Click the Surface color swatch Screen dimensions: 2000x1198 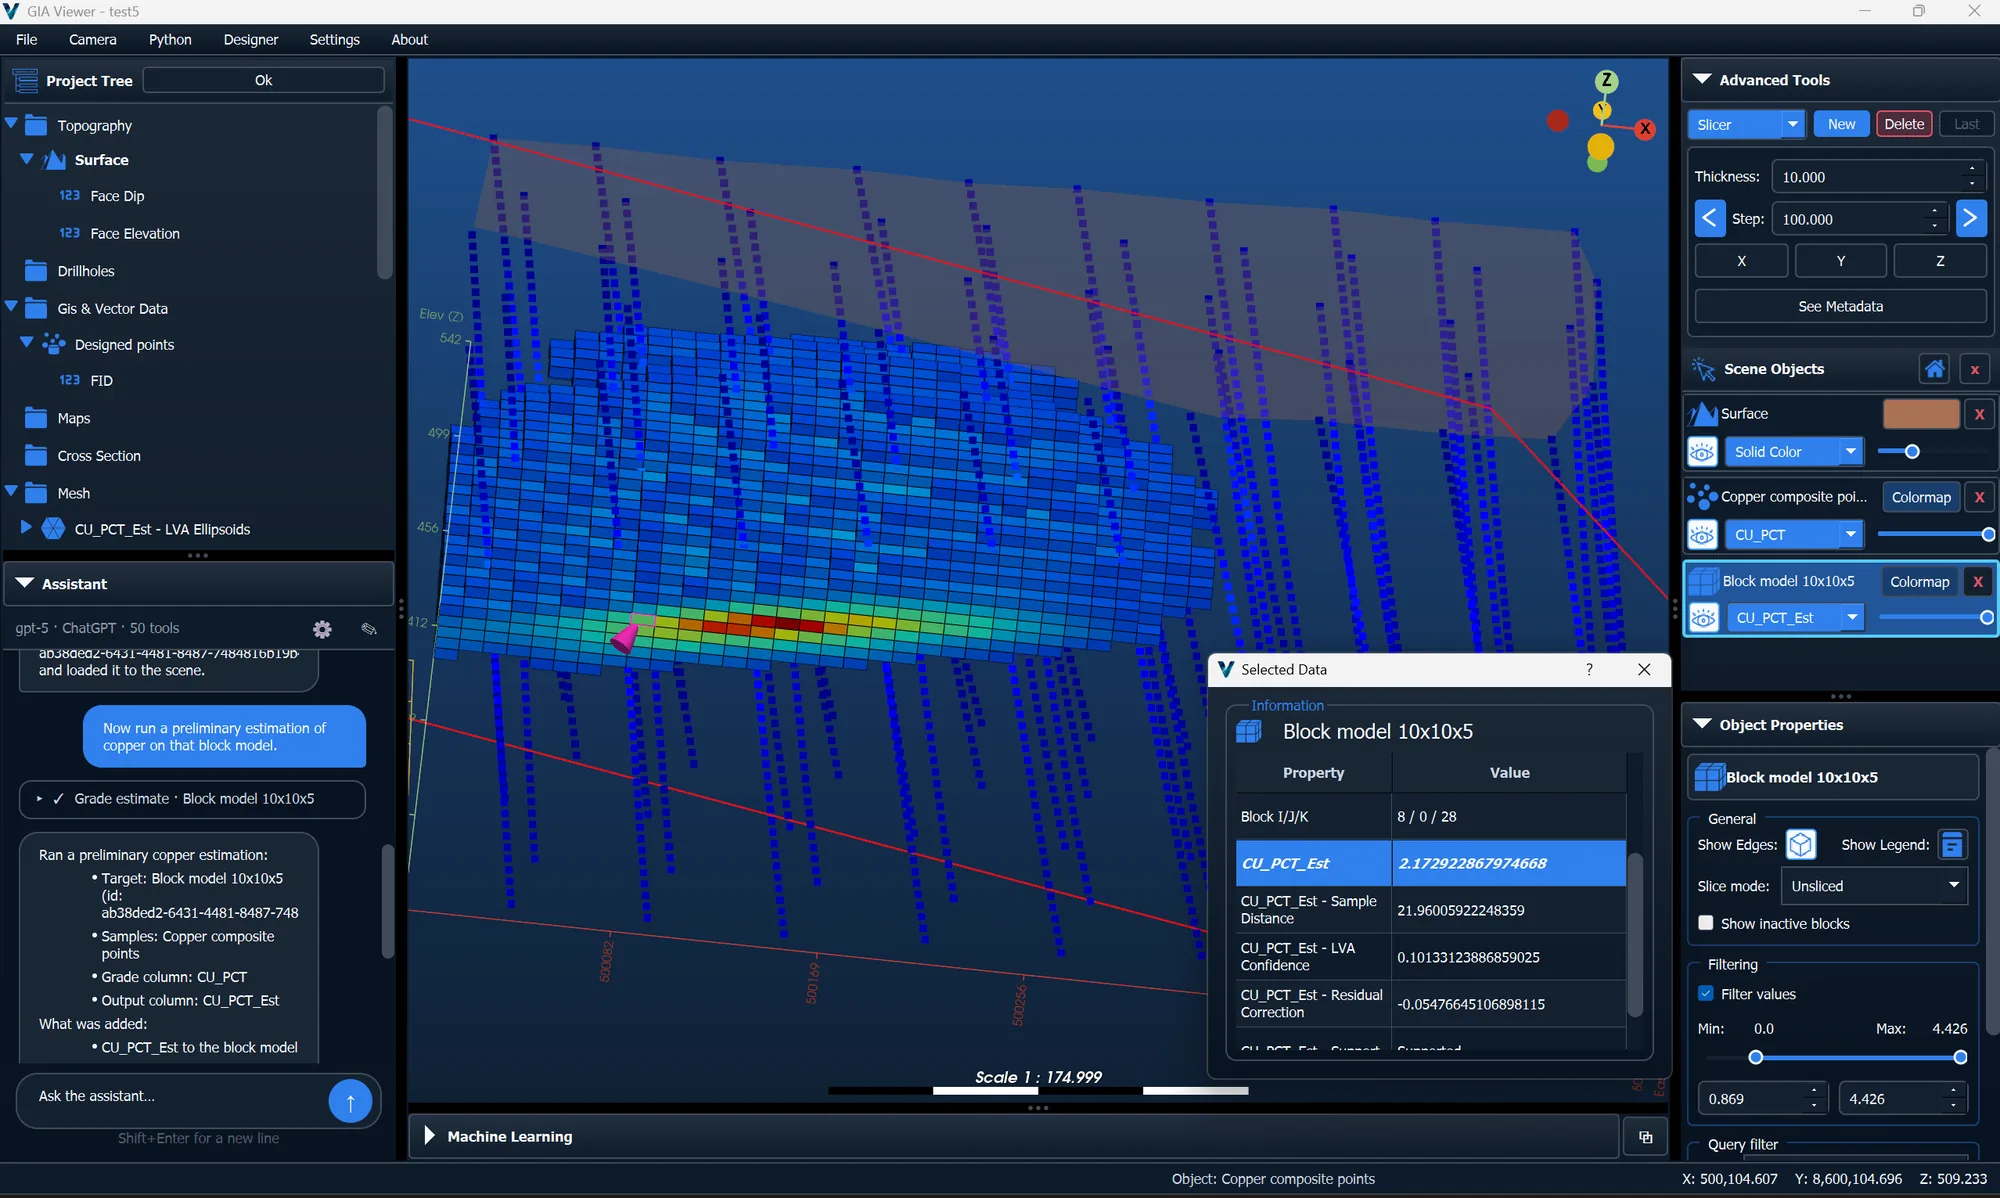point(1921,414)
